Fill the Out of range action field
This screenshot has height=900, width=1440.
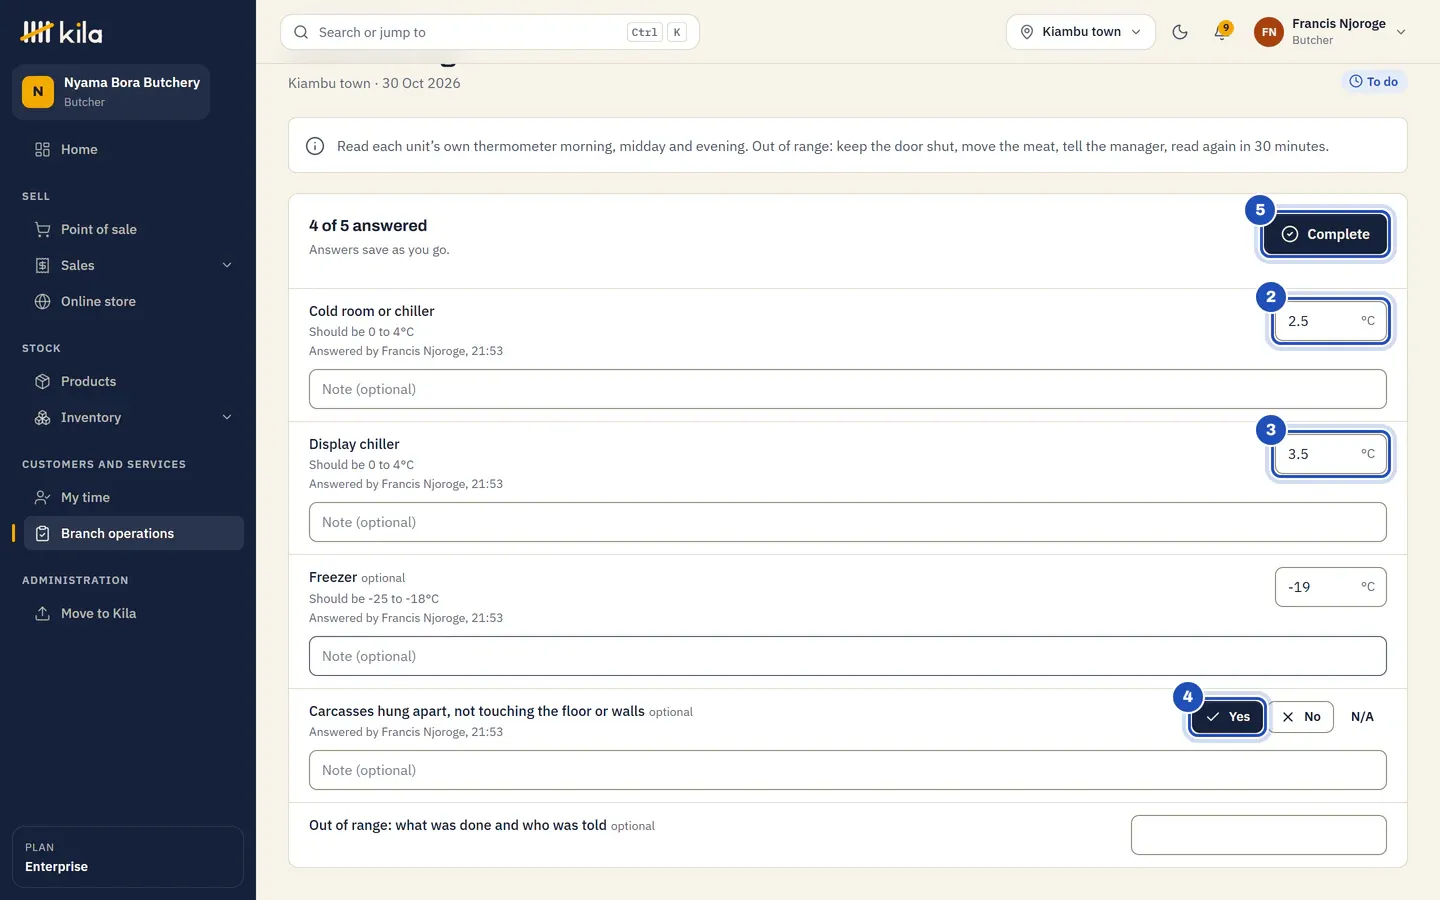click(x=1259, y=835)
